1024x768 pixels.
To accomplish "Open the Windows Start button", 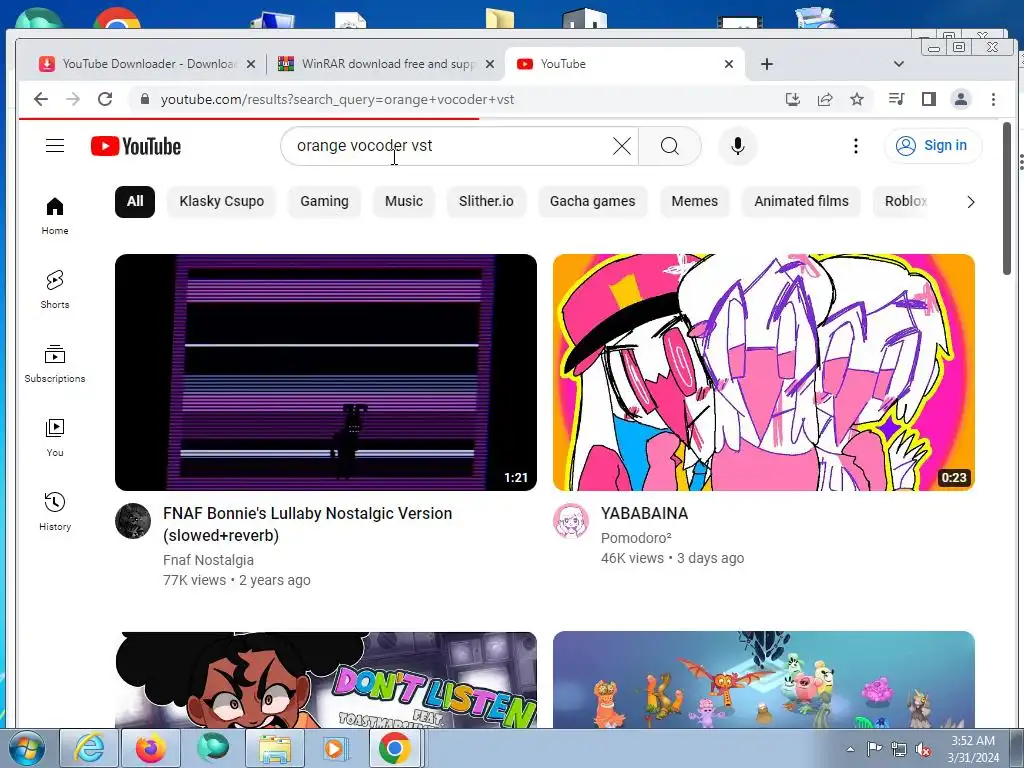I will 27,748.
